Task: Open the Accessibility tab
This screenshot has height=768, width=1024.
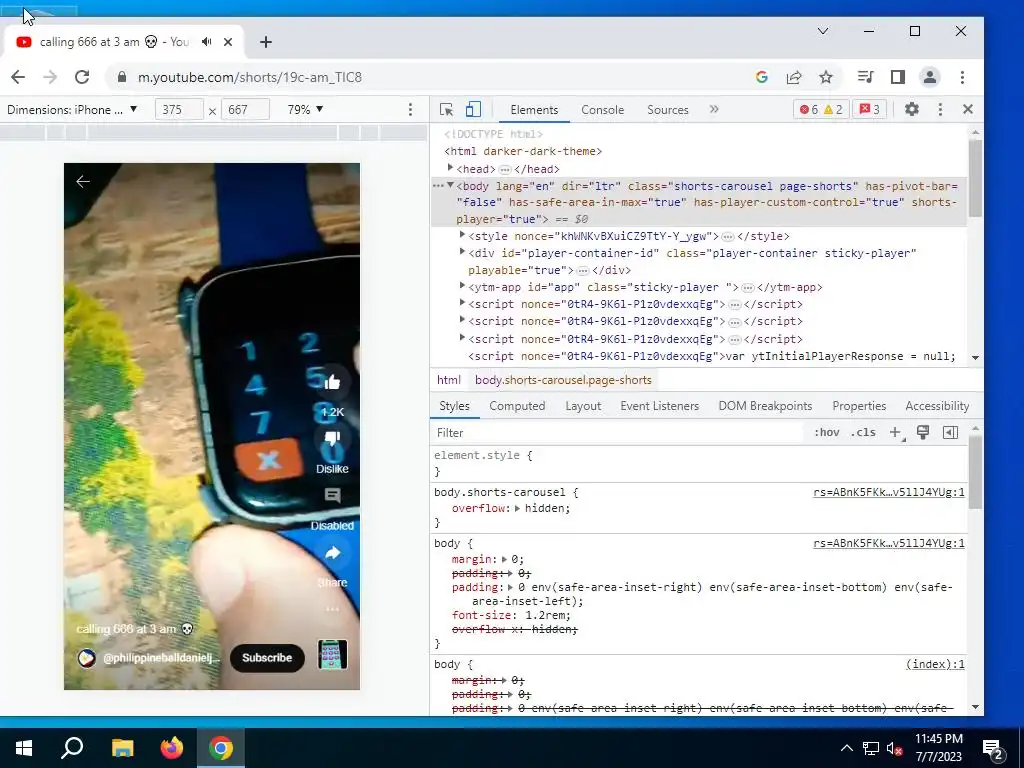Action: click(x=937, y=406)
